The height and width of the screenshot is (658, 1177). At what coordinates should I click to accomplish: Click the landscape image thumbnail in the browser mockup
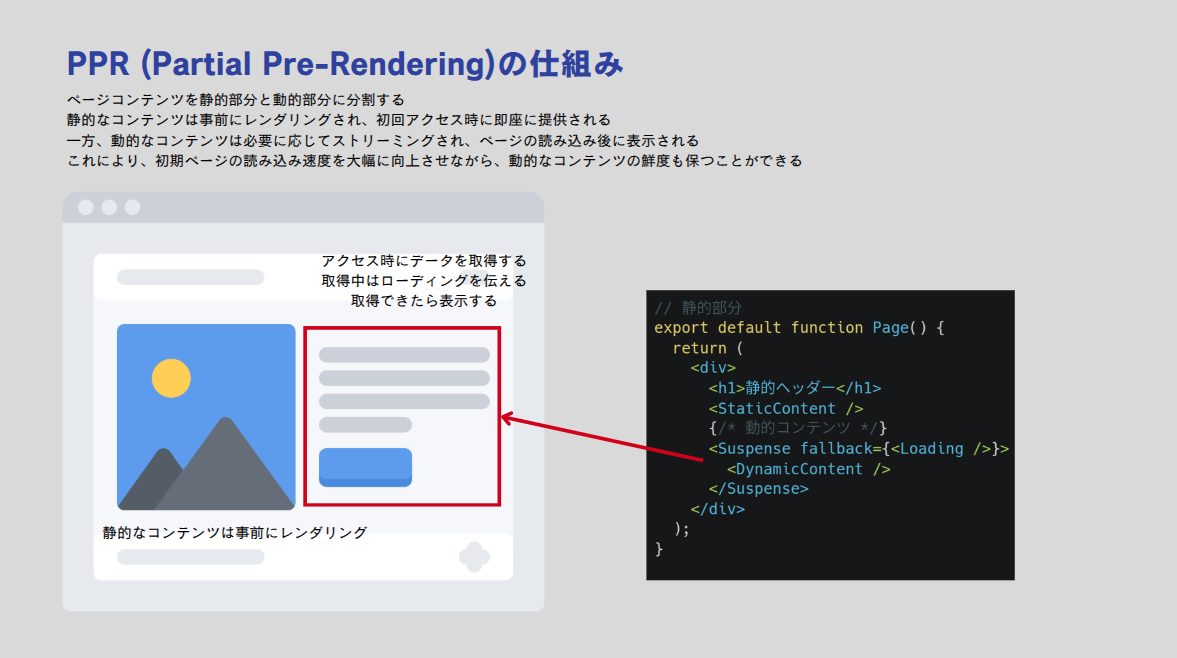point(206,417)
